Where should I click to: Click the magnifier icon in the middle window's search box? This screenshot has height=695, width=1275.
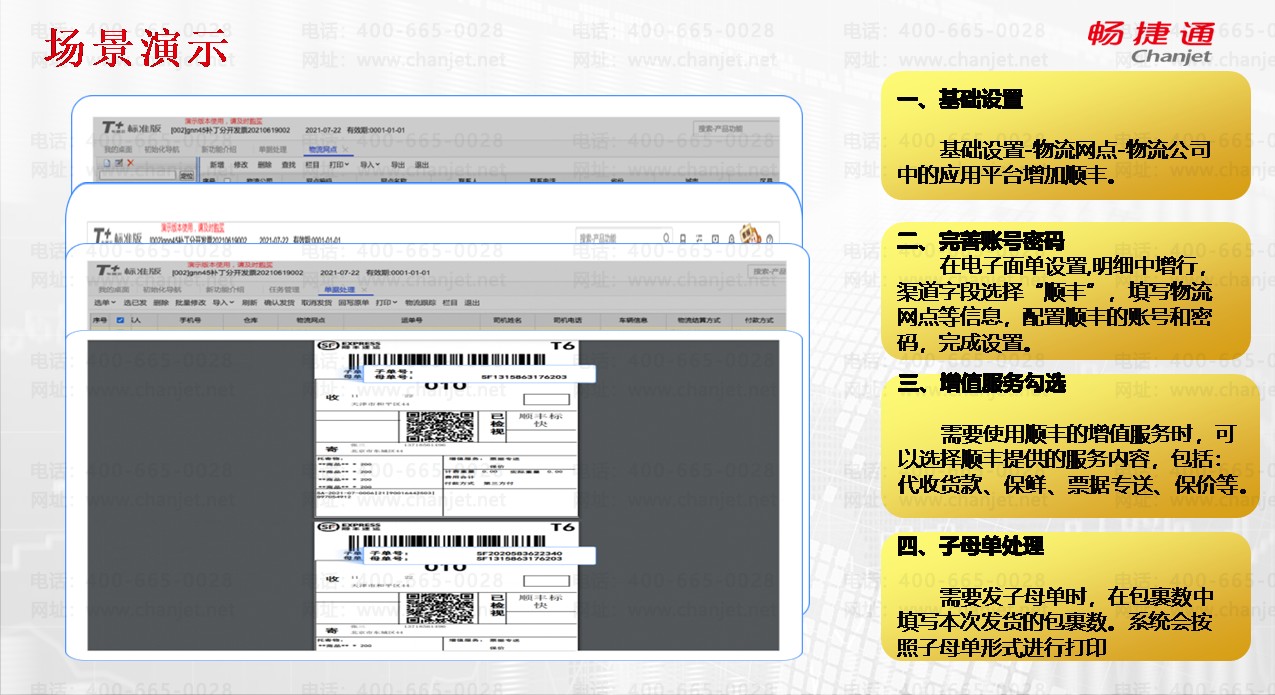tap(666, 237)
